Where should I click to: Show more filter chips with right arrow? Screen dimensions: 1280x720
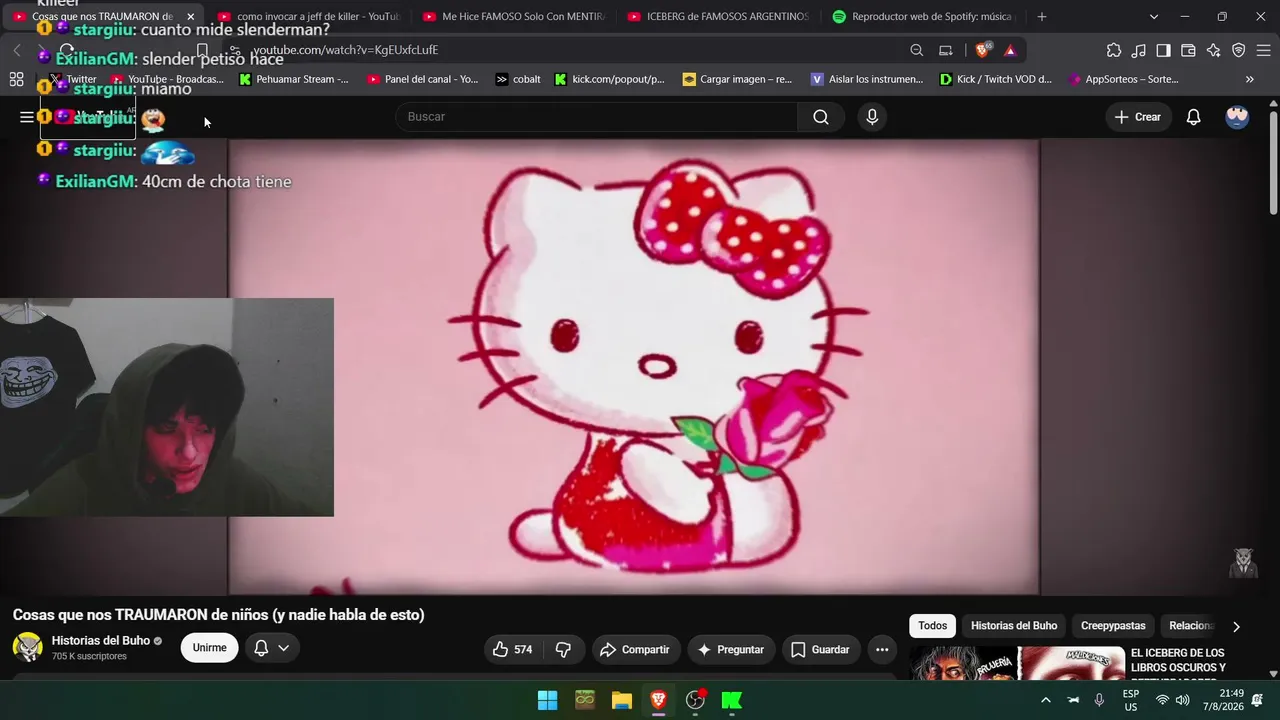tap(1236, 626)
